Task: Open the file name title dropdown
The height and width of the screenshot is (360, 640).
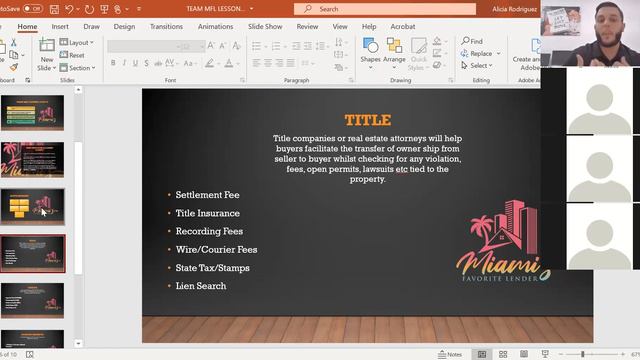Action: click(x=251, y=9)
